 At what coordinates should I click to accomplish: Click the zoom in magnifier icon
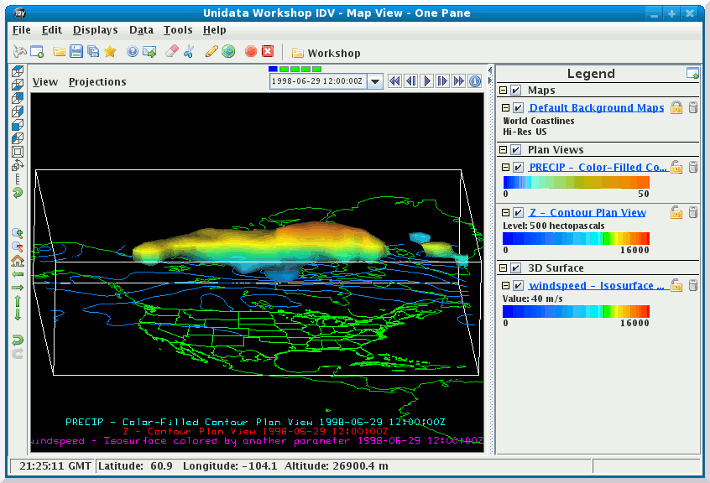point(17,233)
